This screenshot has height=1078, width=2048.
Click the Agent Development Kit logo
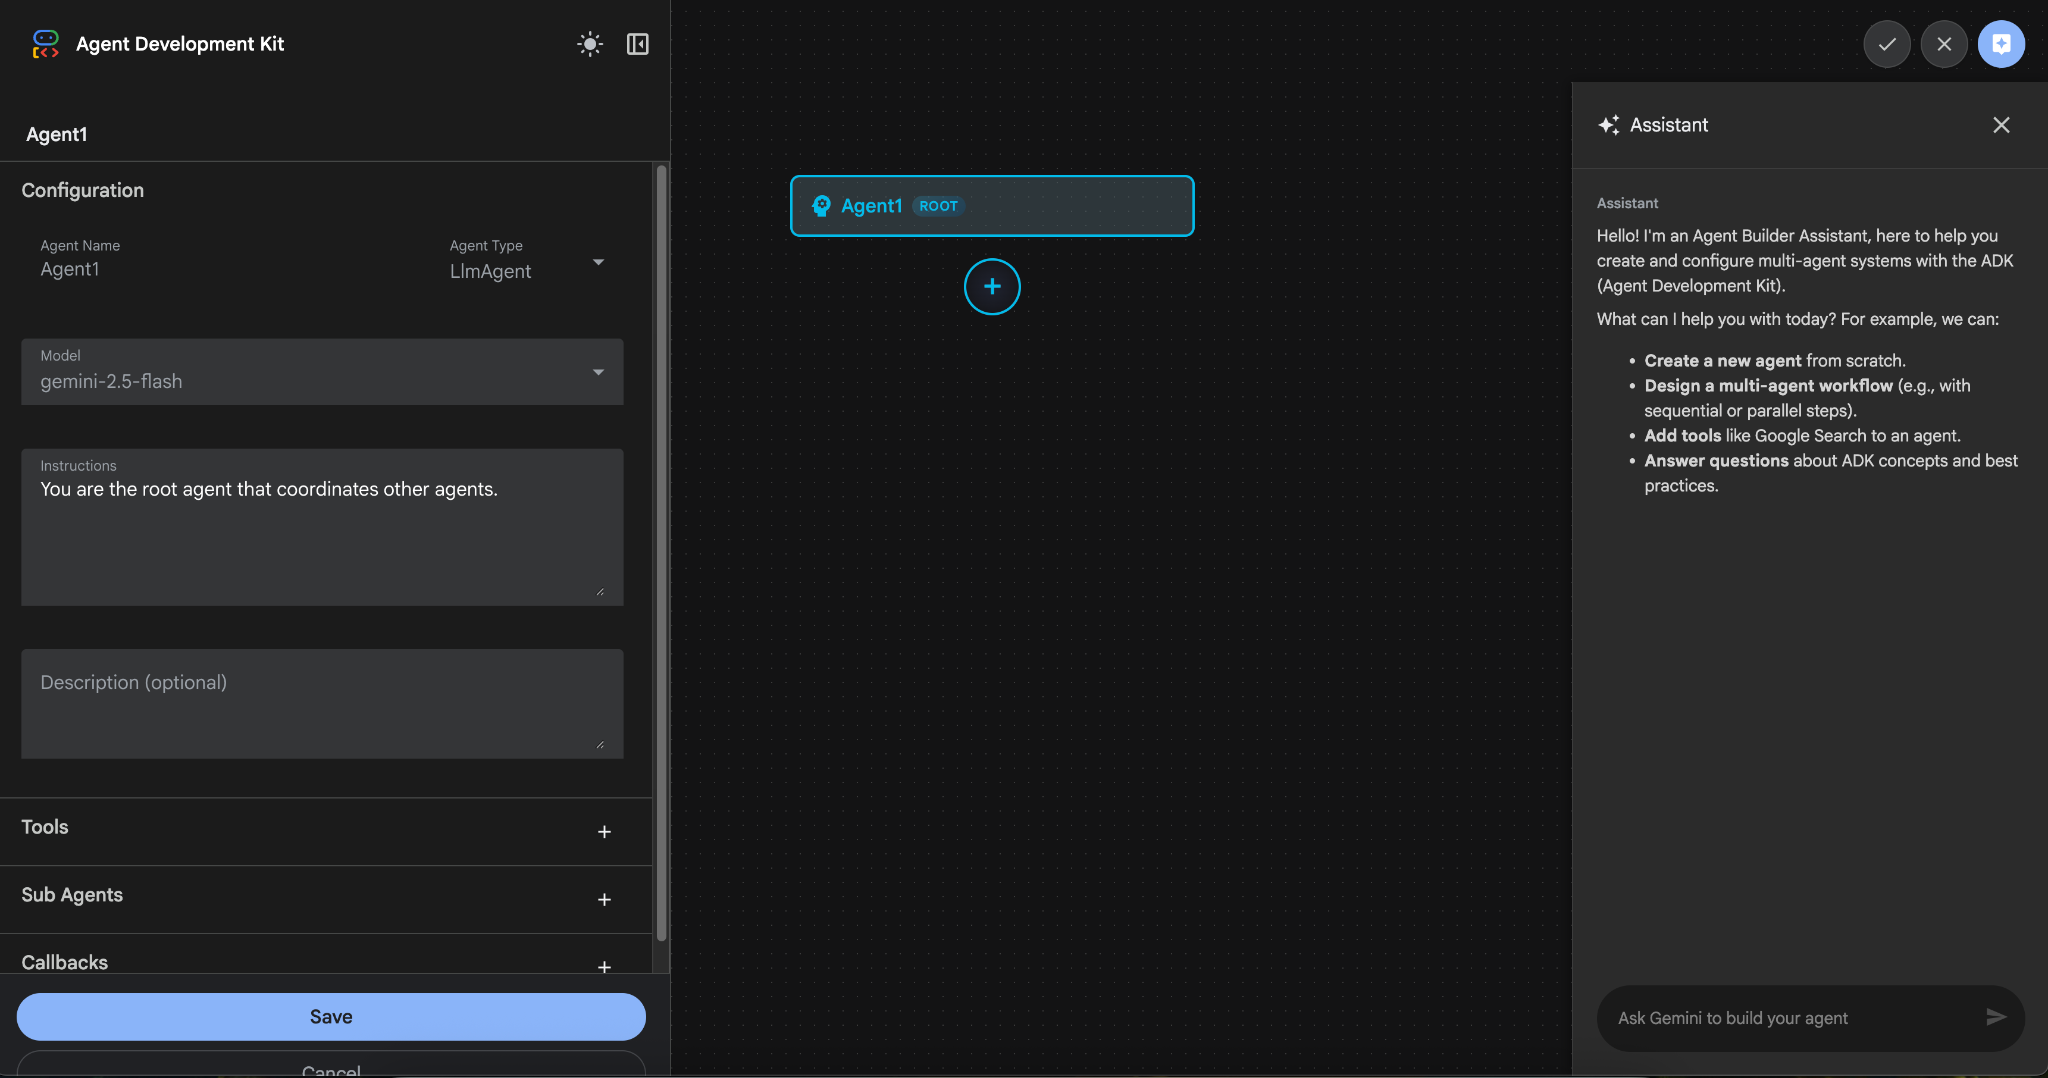[46, 44]
